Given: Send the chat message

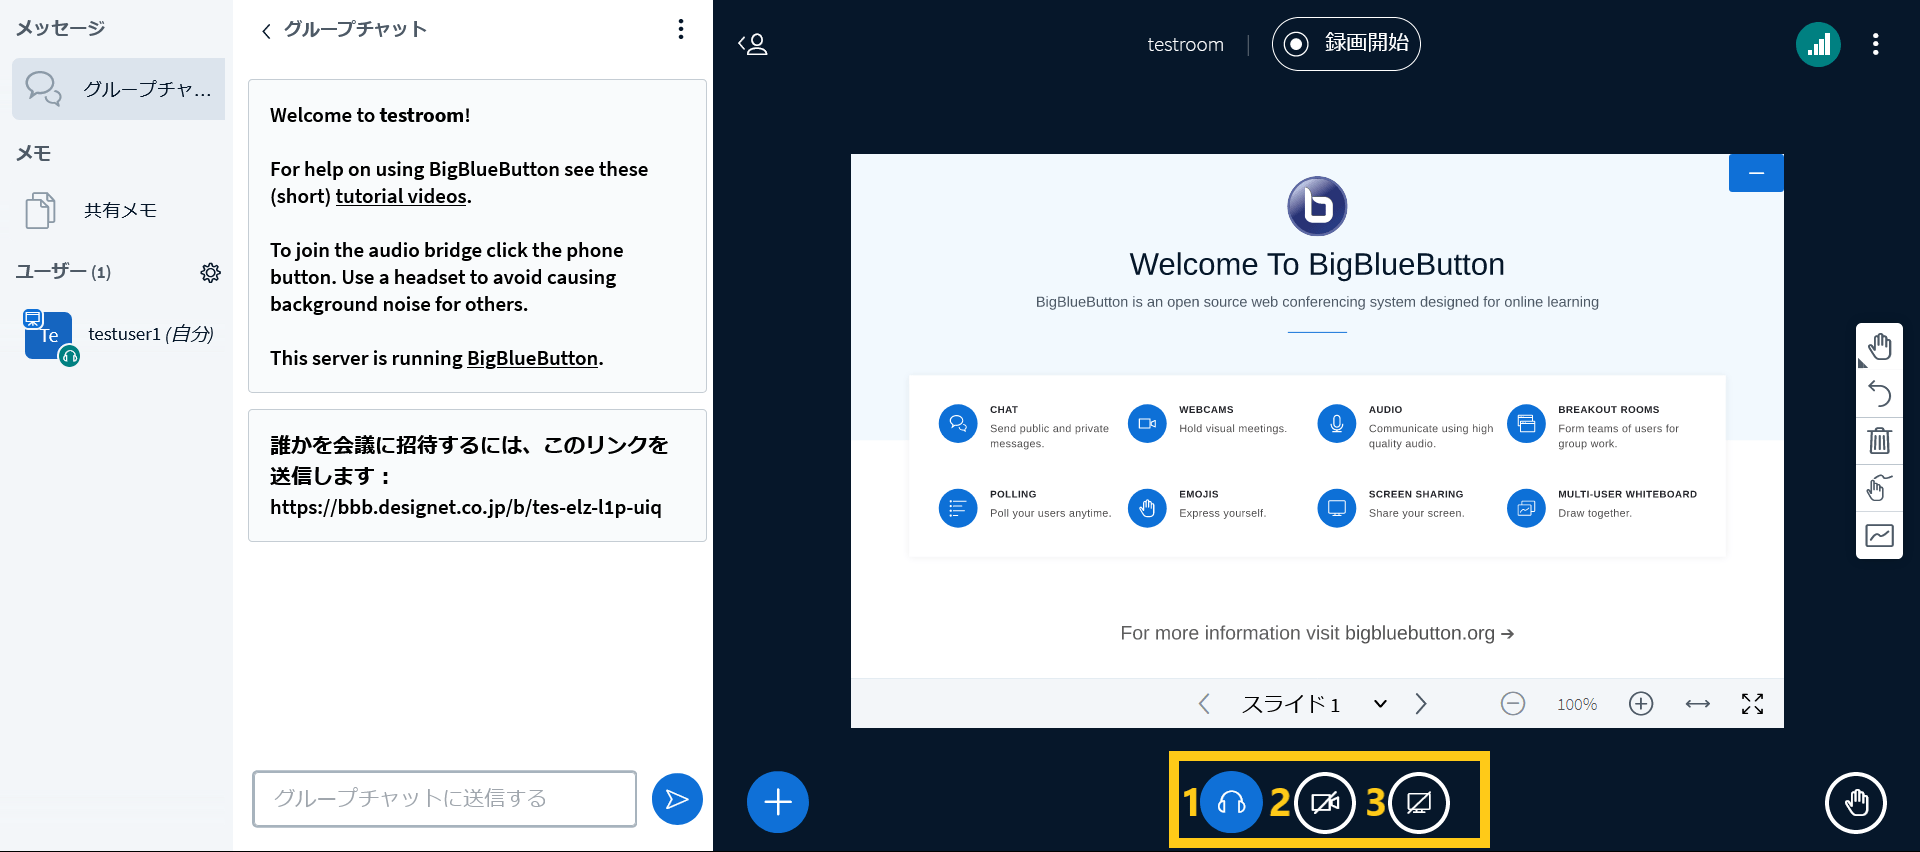Looking at the screenshot, I should tap(677, 799).
